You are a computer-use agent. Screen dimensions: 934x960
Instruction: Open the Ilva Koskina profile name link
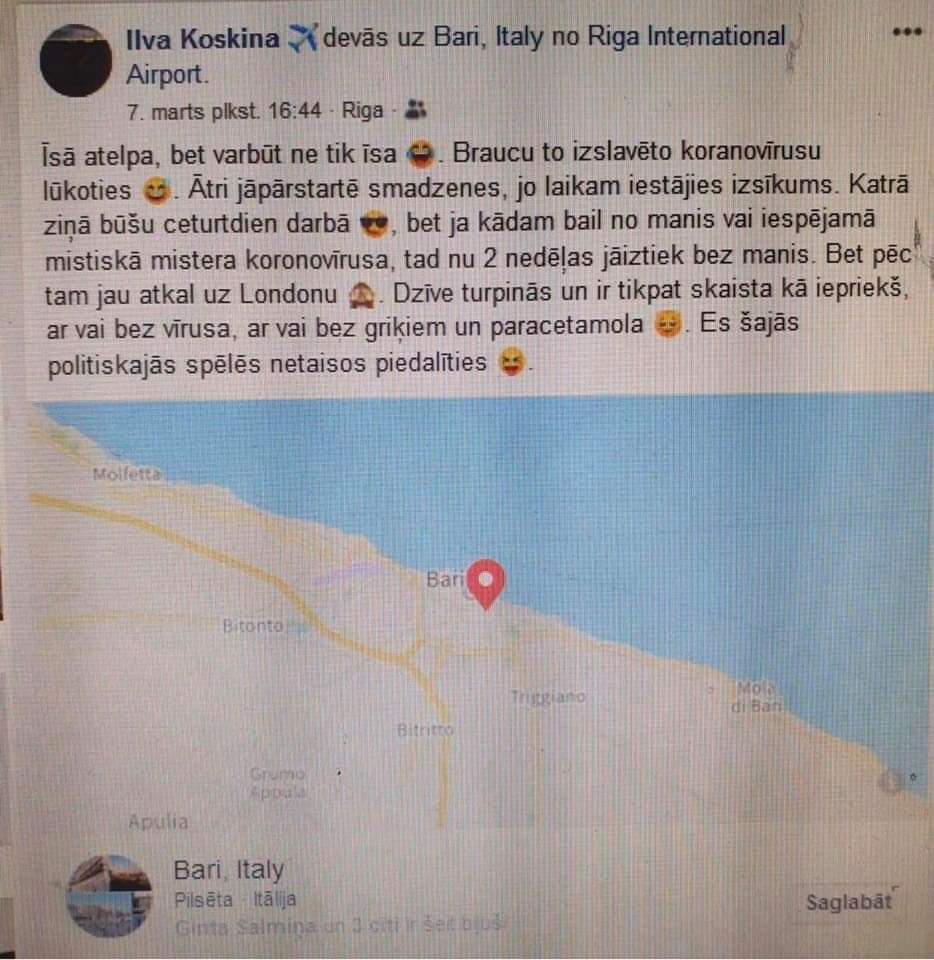(x=202, y=39)
